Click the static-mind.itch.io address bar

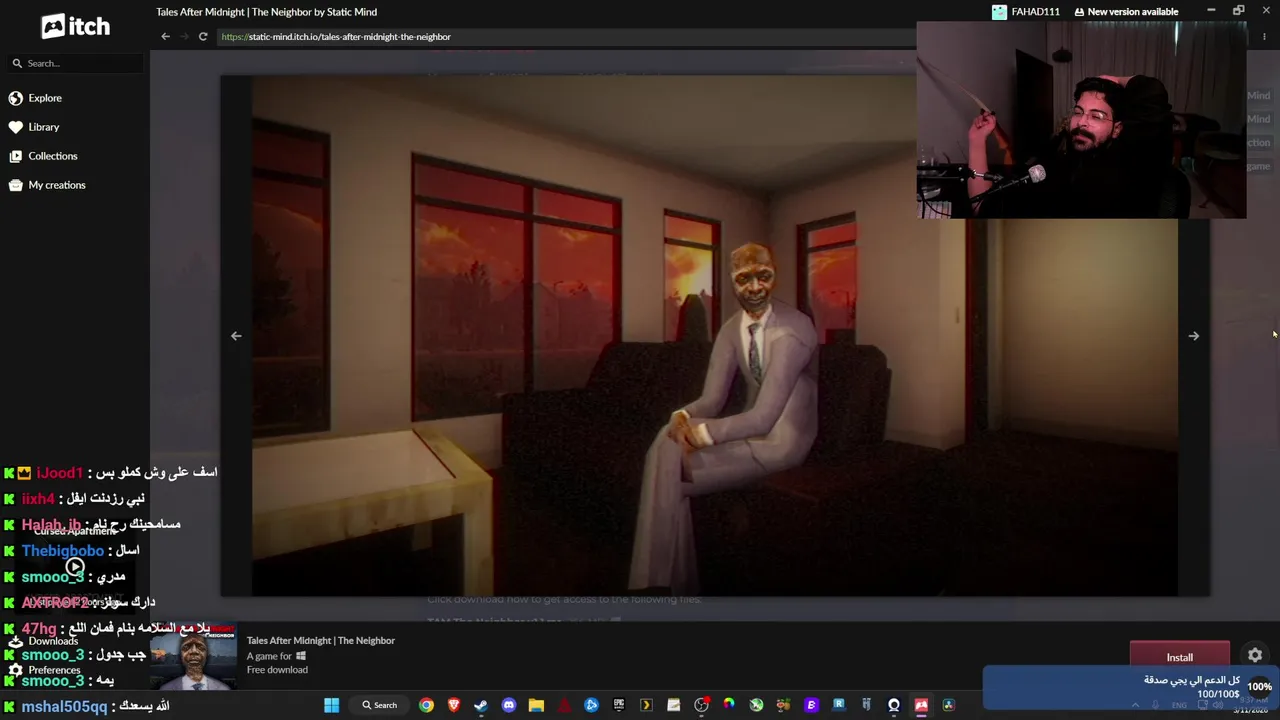(565, 37)
